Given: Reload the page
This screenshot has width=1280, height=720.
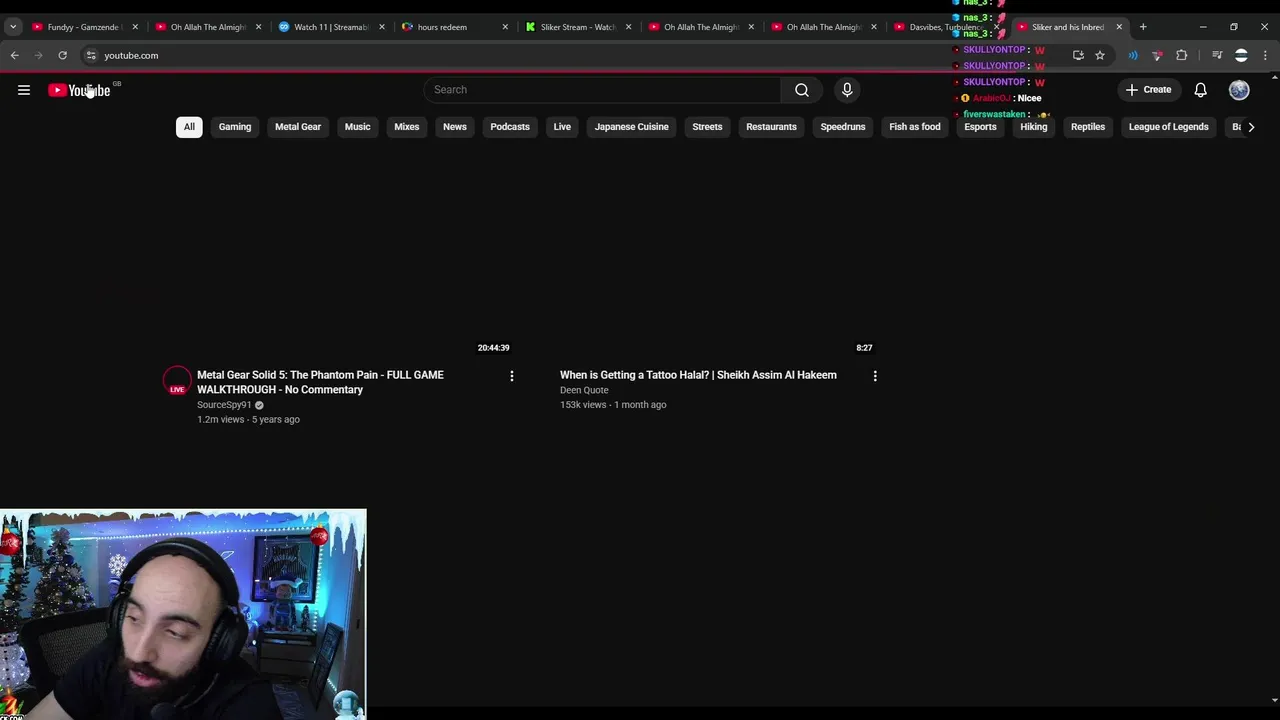Looking at the screenshot, I should (x=62, y=55).
